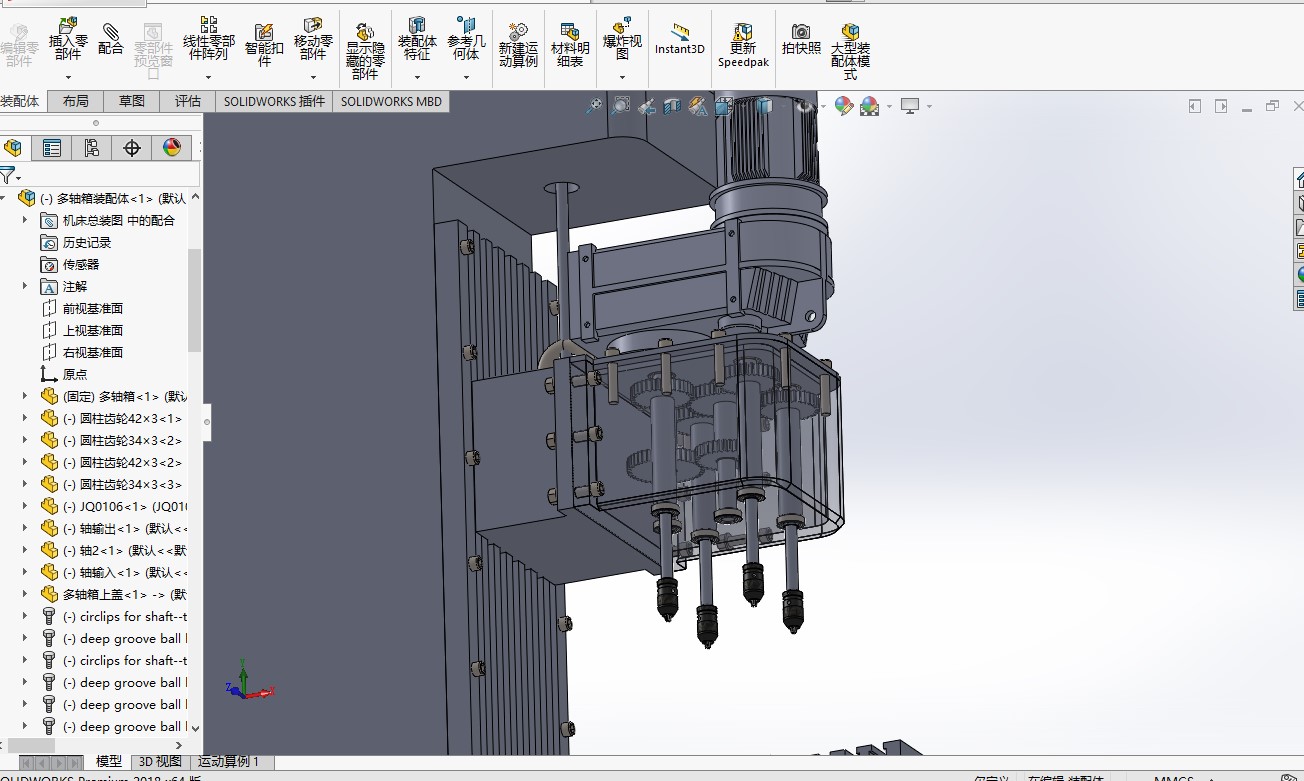This screenshot has height=781, width=1304.
Task: Open Custom Properties task pane icon
Action: (x=1298, y=298)
